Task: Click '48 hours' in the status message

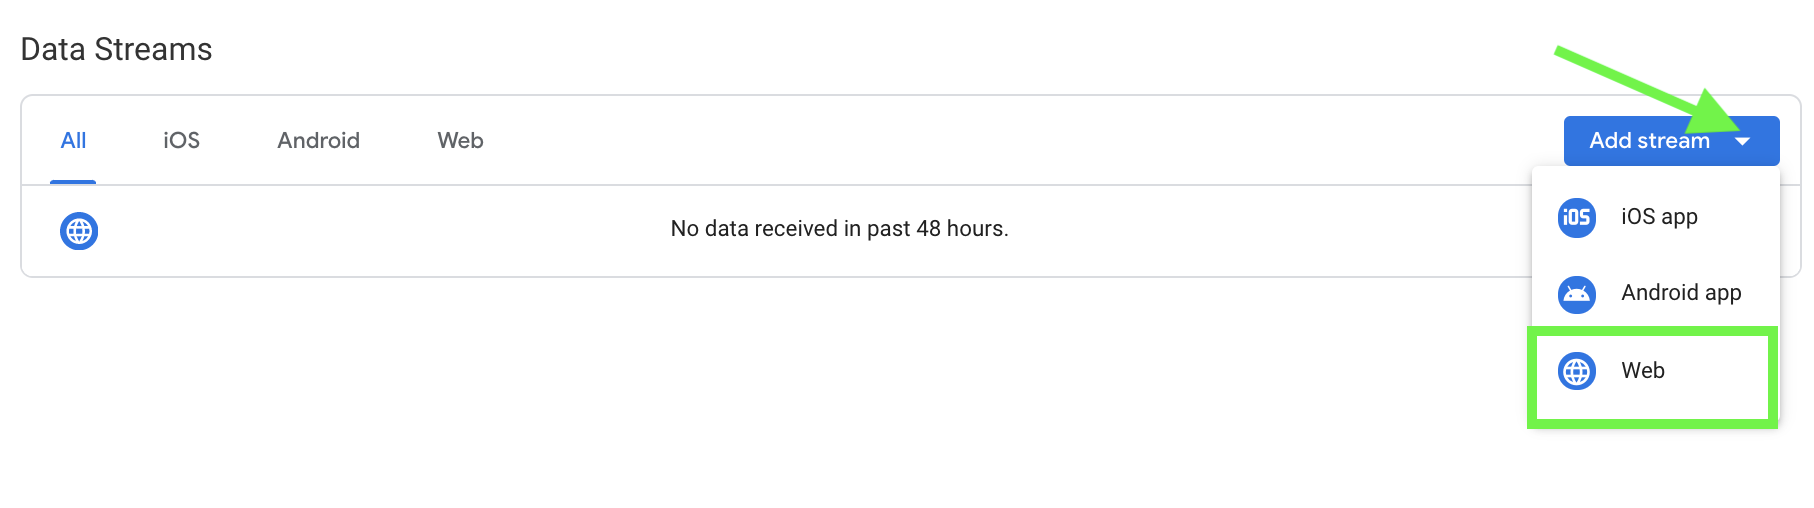Action: [960, 229]
